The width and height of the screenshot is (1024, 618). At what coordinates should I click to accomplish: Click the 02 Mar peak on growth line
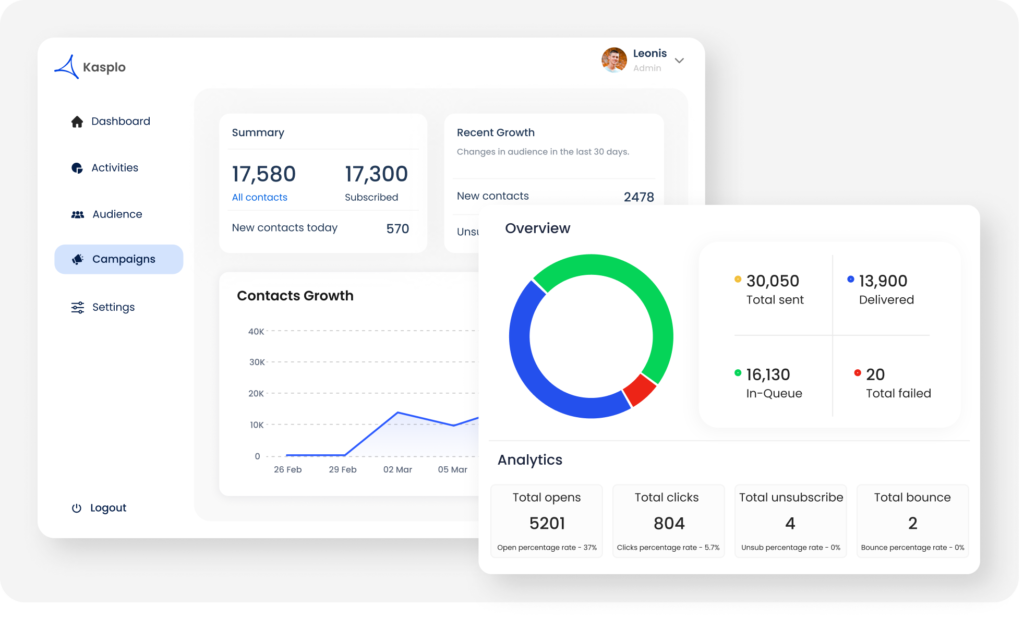point(398,412)
